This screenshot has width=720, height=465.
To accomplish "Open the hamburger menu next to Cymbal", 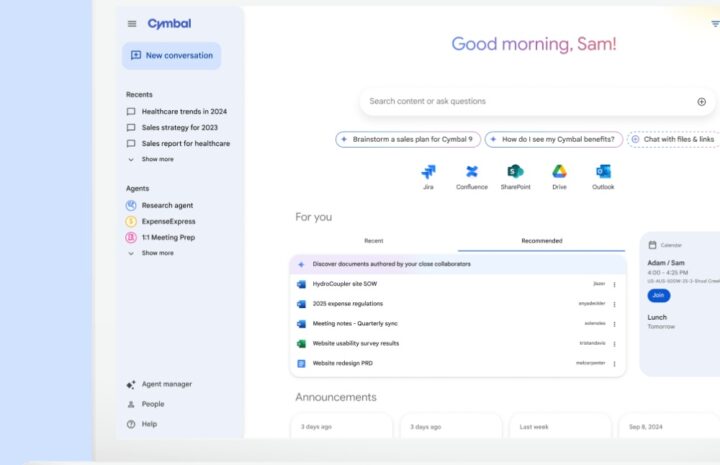I will click(132, 24).
